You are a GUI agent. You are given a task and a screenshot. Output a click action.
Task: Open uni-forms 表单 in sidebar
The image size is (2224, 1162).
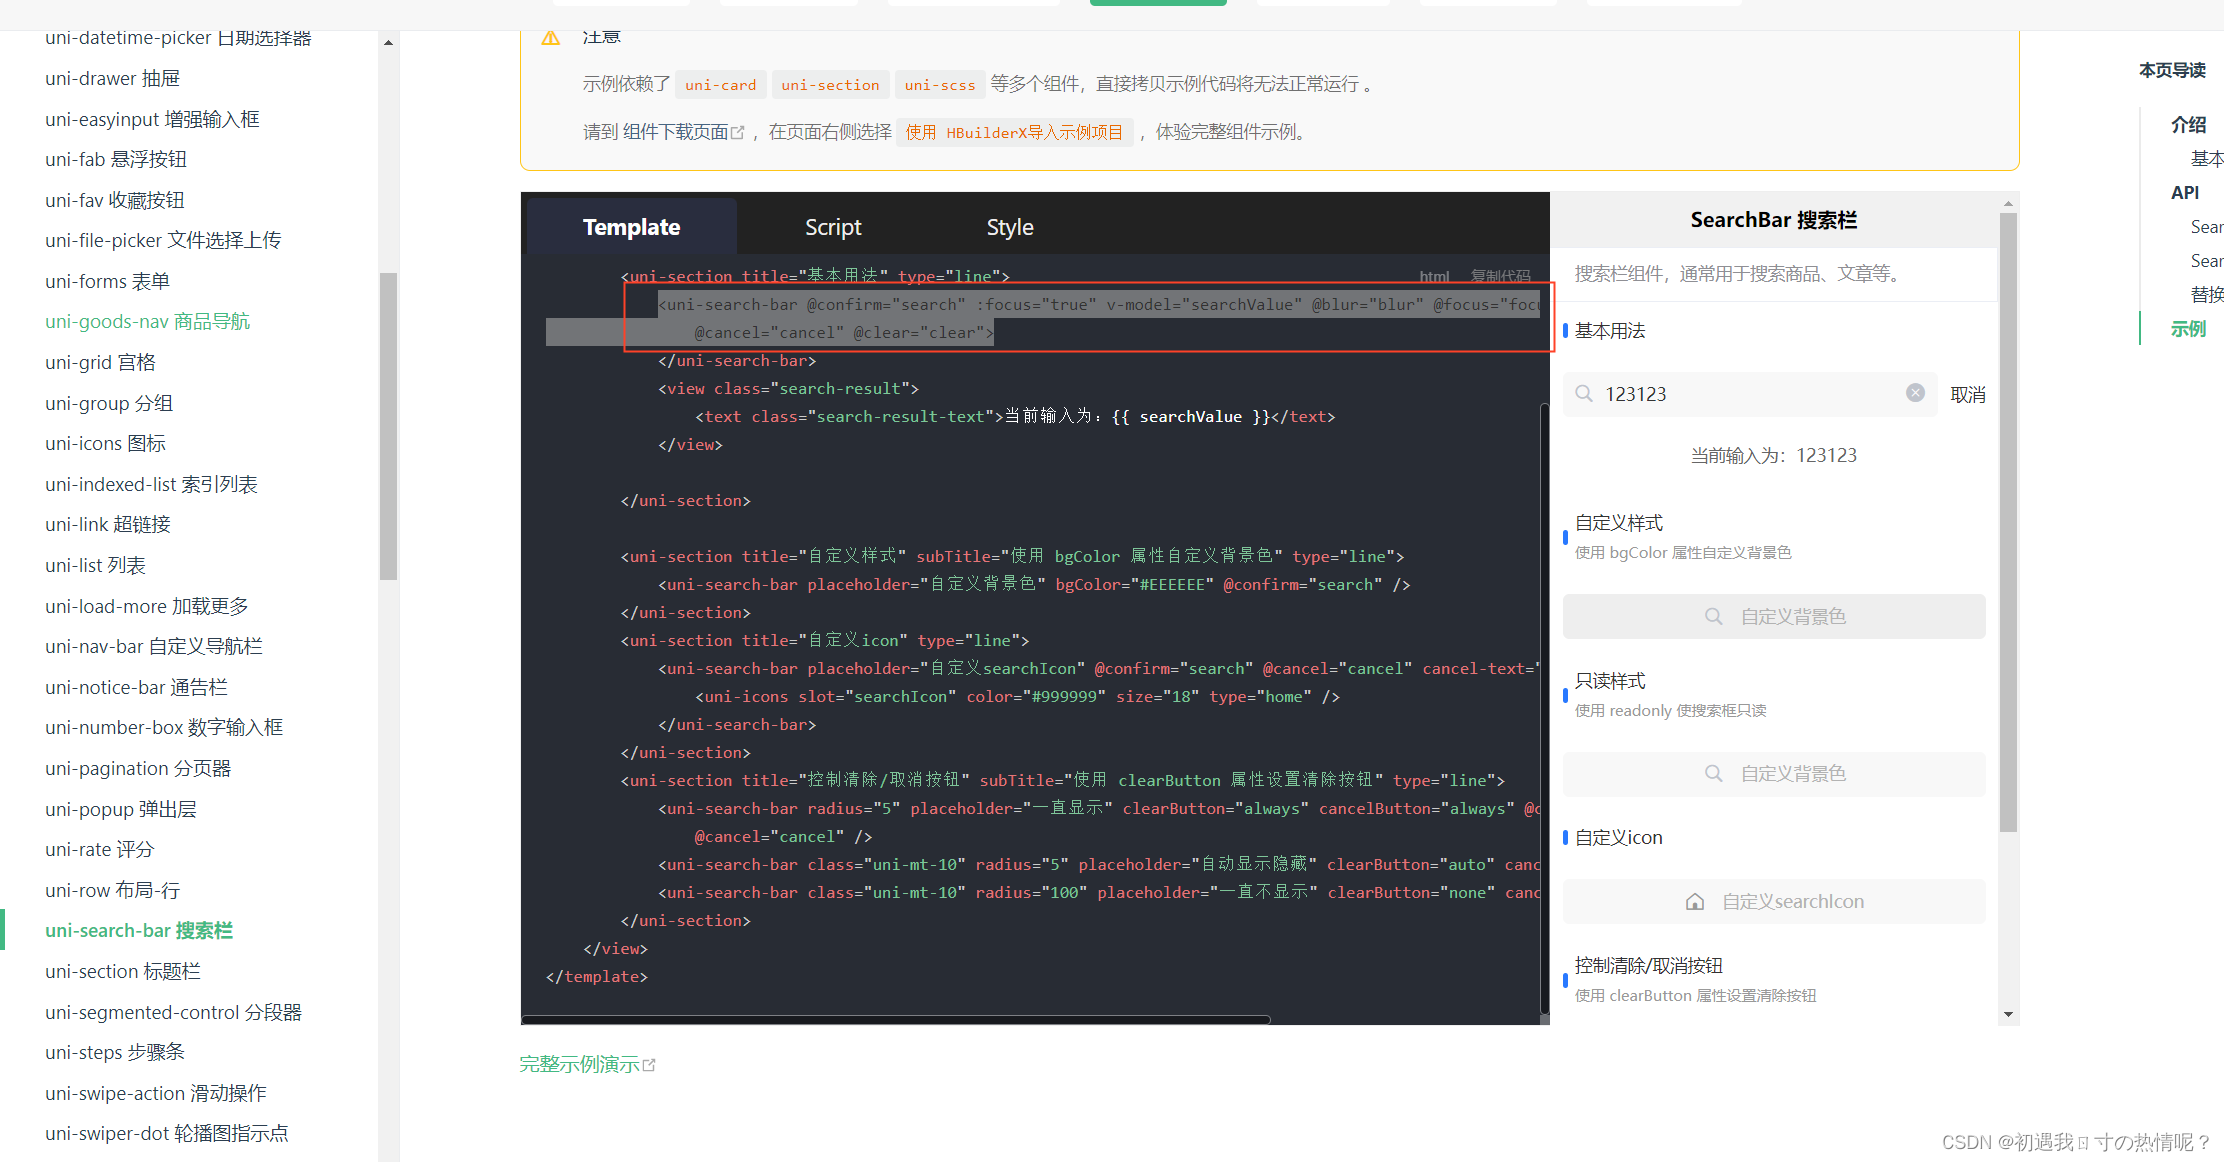tap(107, 281)
